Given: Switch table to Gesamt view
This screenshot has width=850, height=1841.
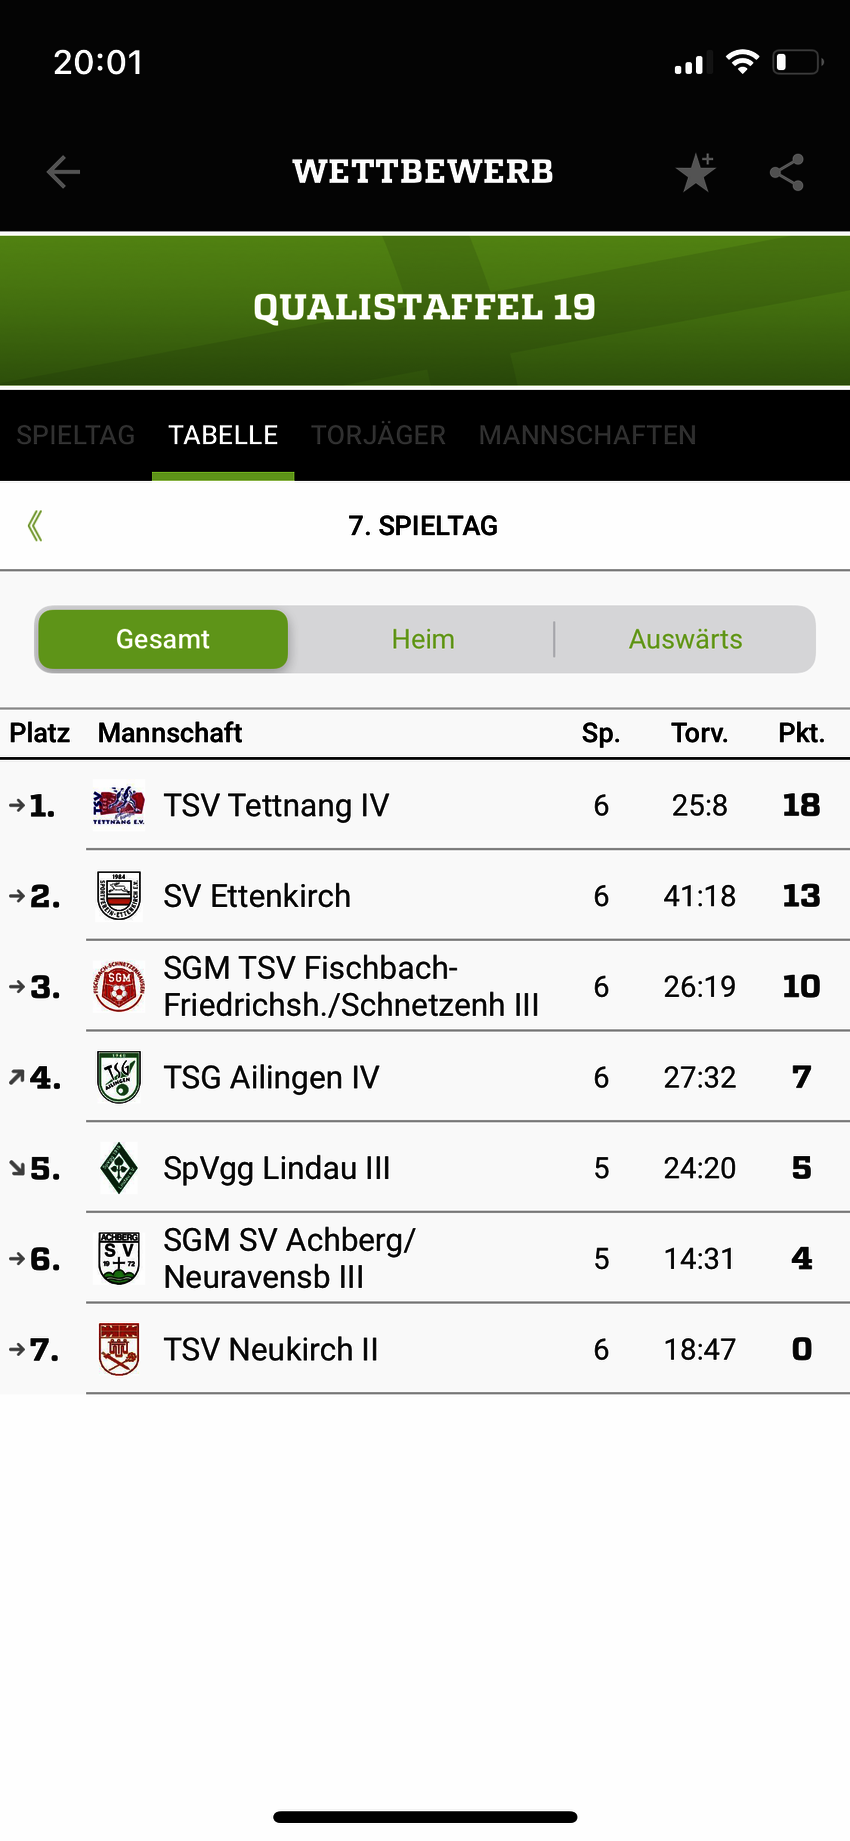Looking at the screenshot, I should click(163, 639).
